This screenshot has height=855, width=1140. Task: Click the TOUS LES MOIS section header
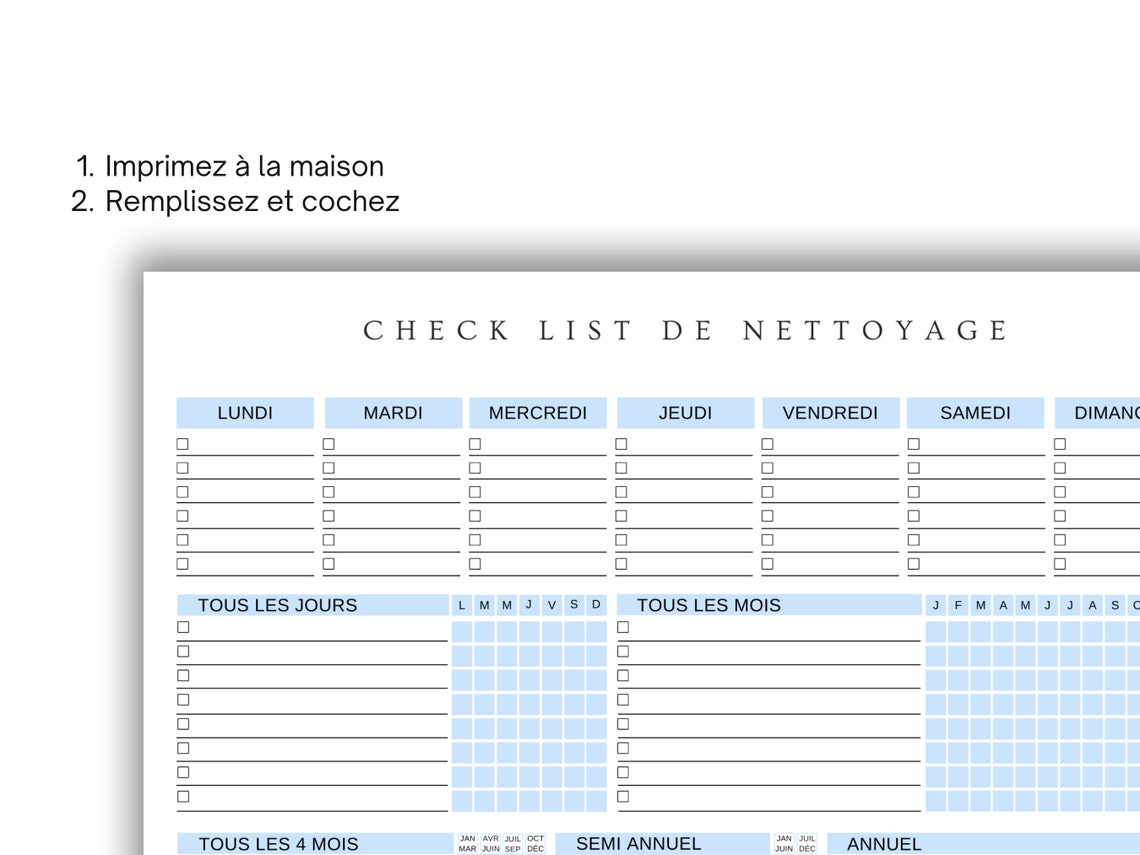(x=709, y=605)
